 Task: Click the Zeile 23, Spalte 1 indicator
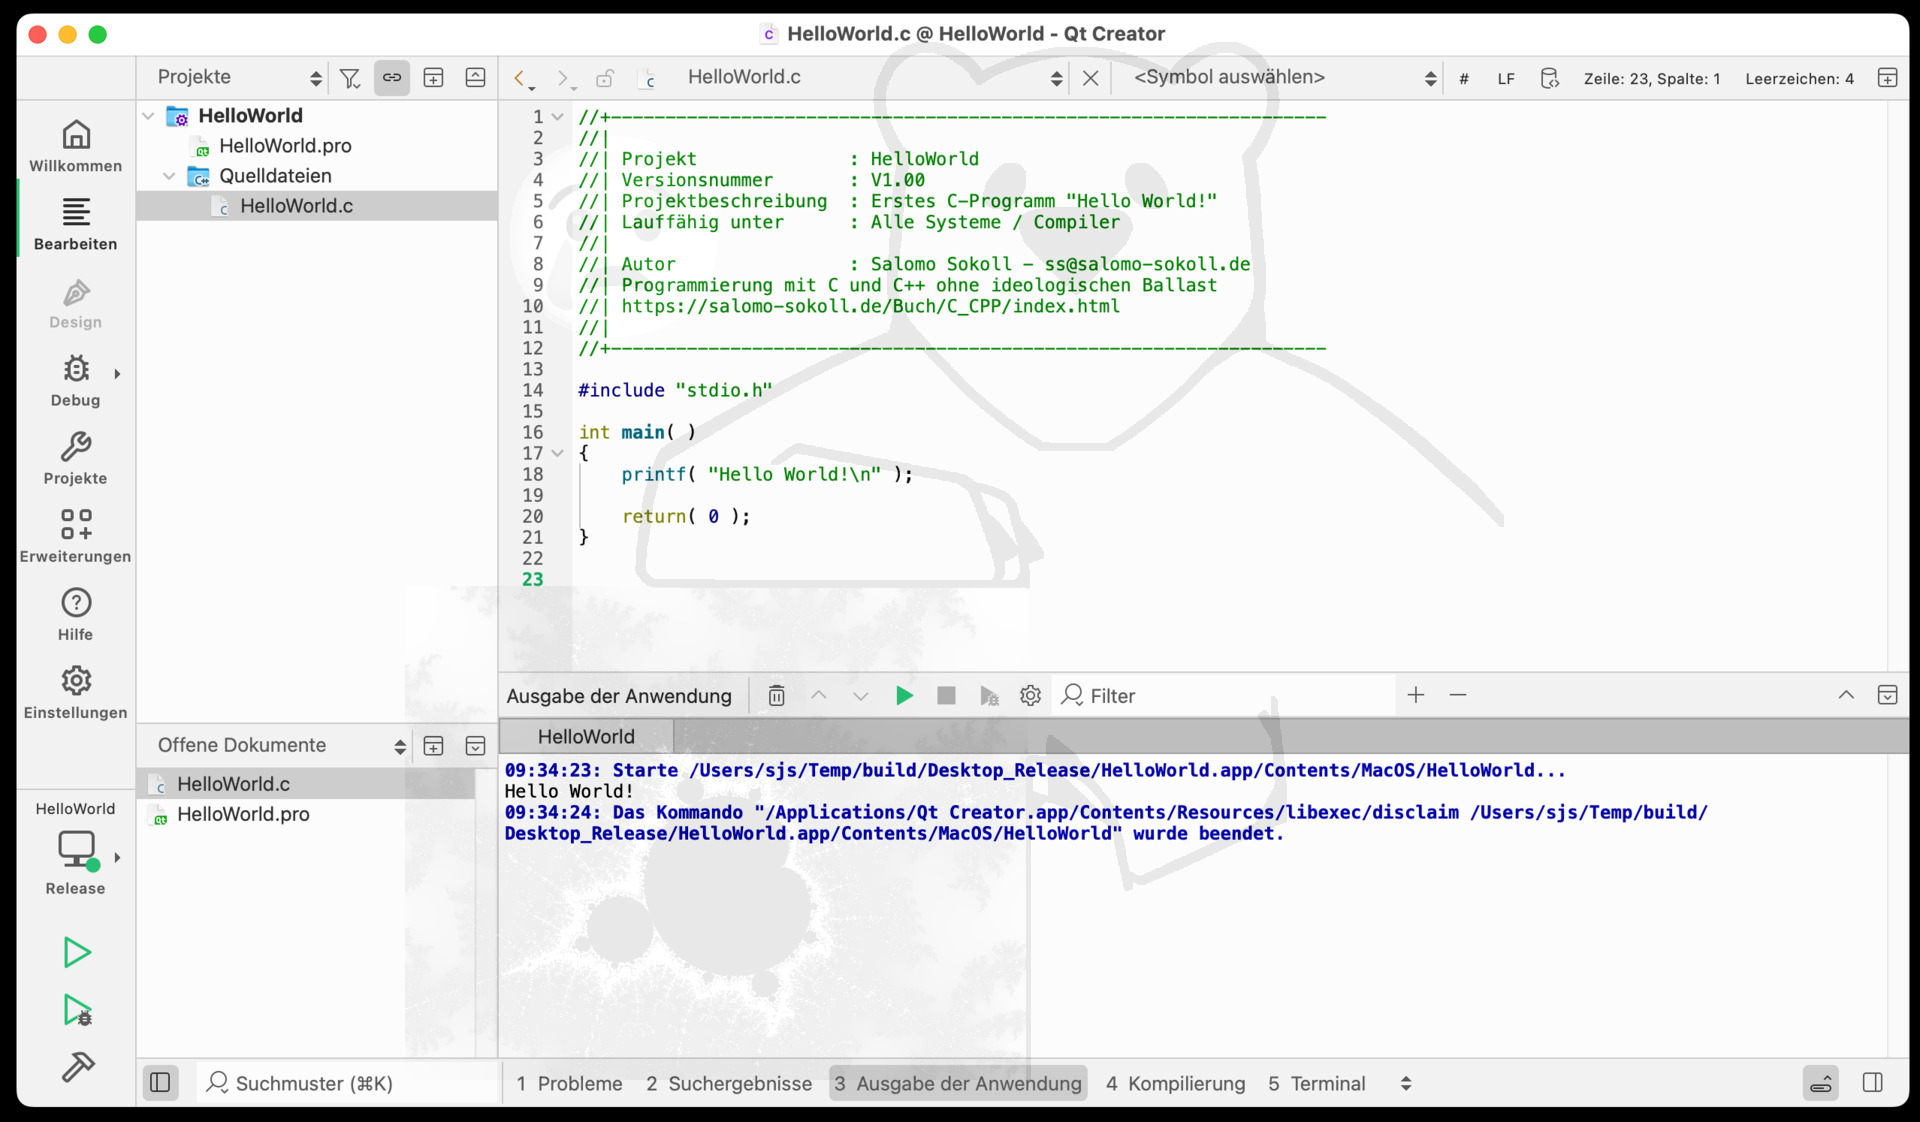[1652, 79]
